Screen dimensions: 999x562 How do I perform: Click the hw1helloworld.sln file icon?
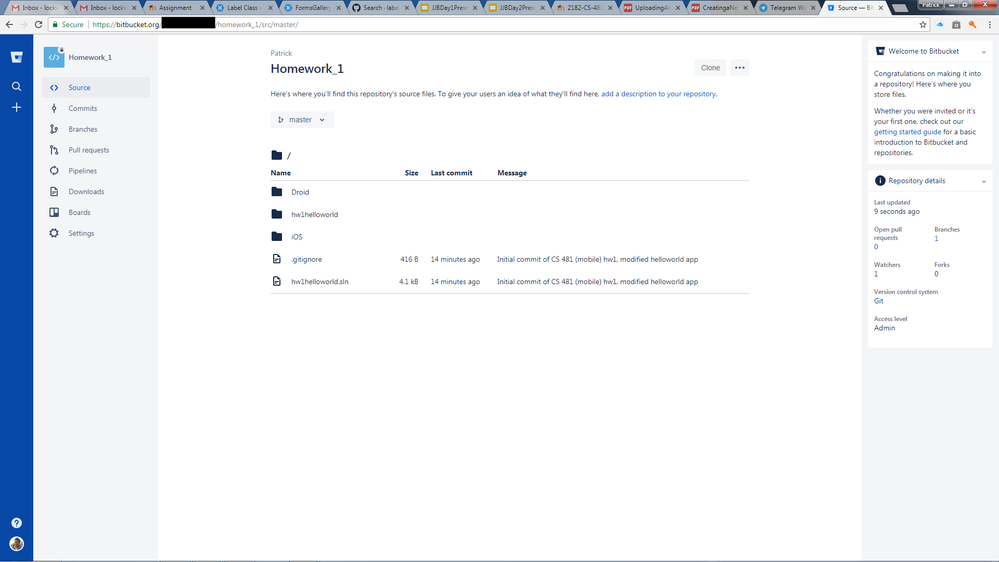tap(277, 282)
